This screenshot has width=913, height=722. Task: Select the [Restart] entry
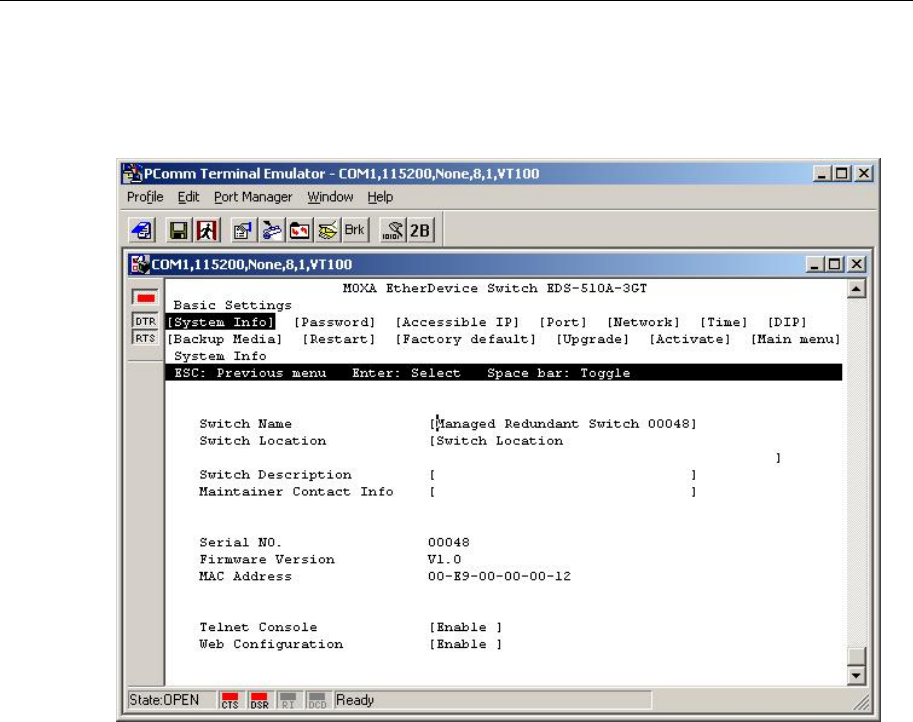[x=339, y=339]
